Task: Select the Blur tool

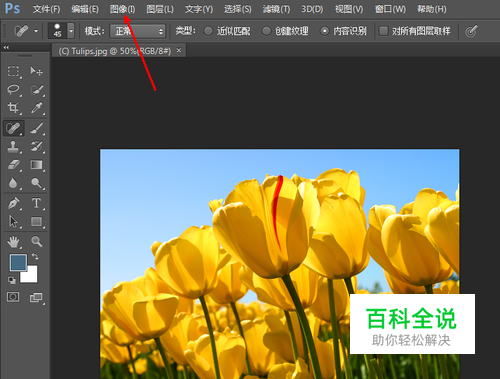Action: [13, 183]
